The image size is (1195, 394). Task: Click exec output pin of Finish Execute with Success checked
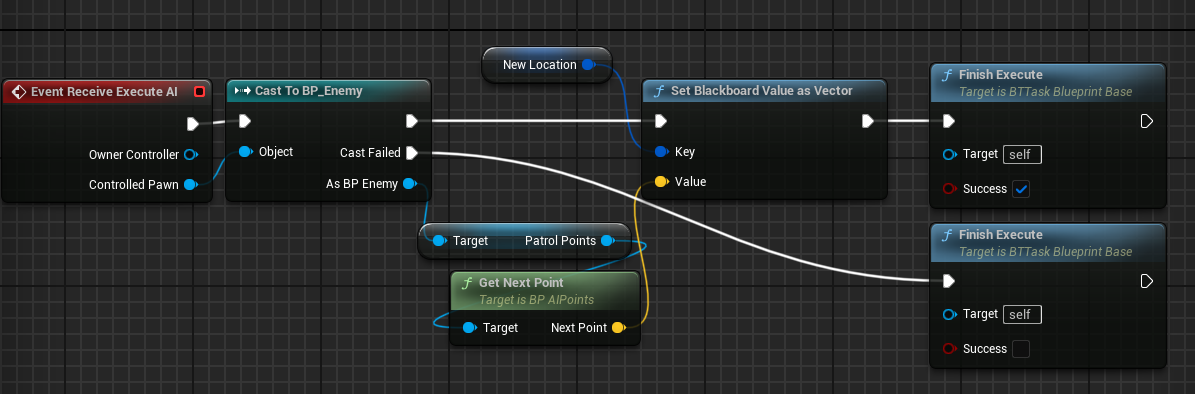[x=1146, y=121]
